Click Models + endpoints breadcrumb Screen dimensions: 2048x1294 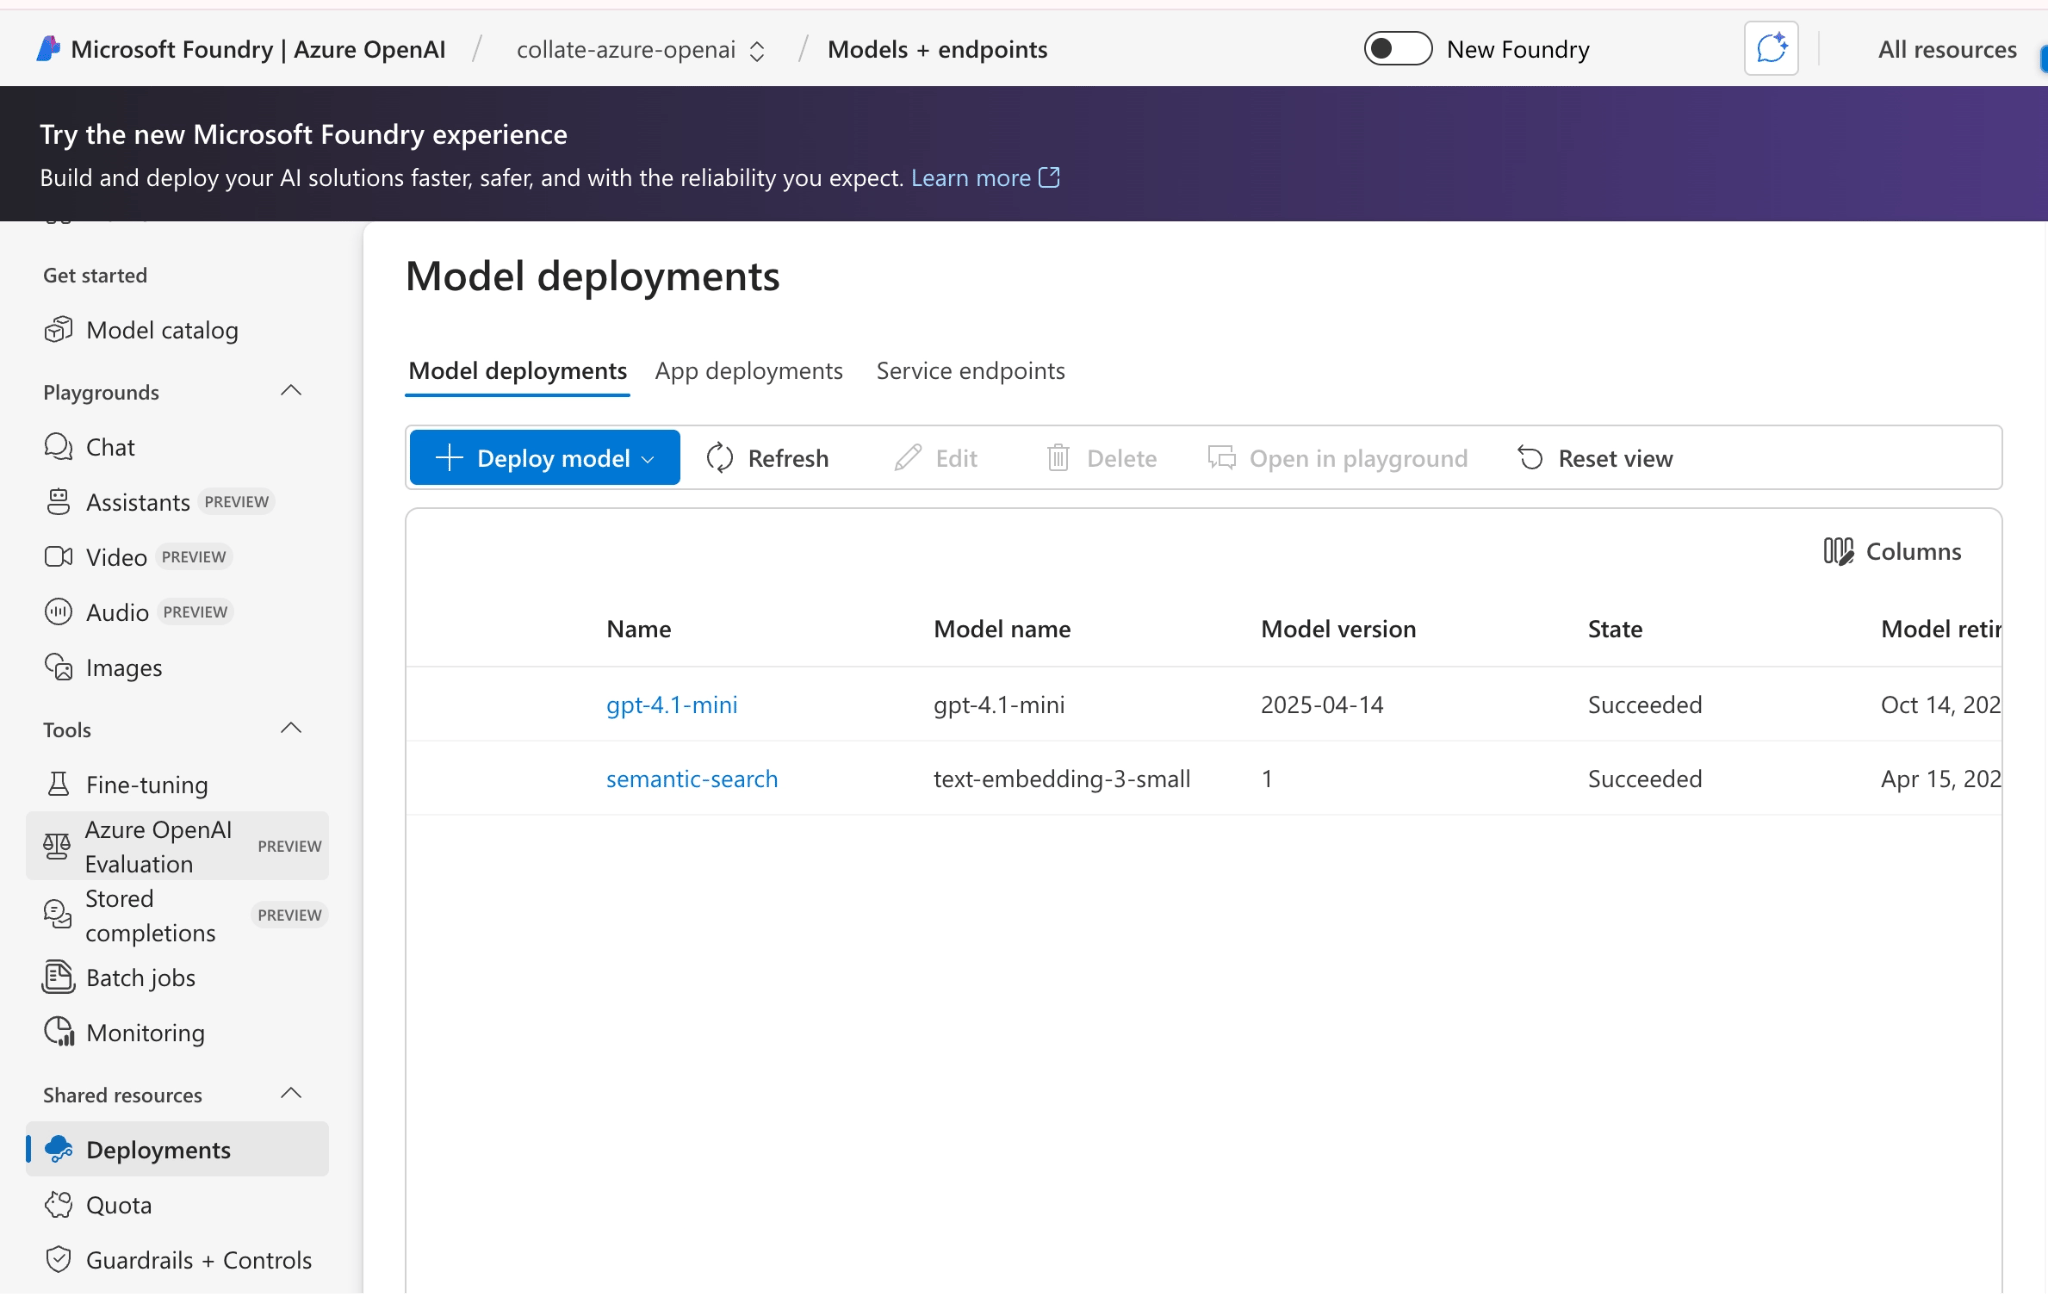(937, 50)
